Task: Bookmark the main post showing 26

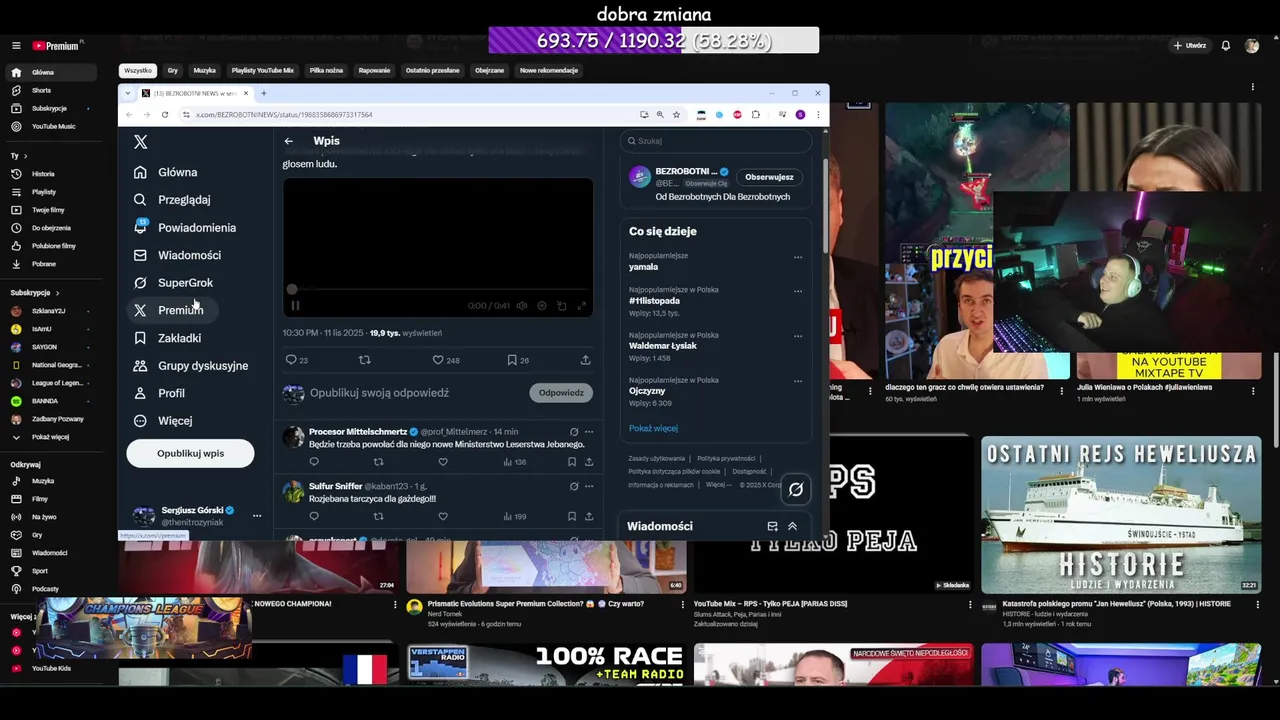Action: click(x=518, y=360)
